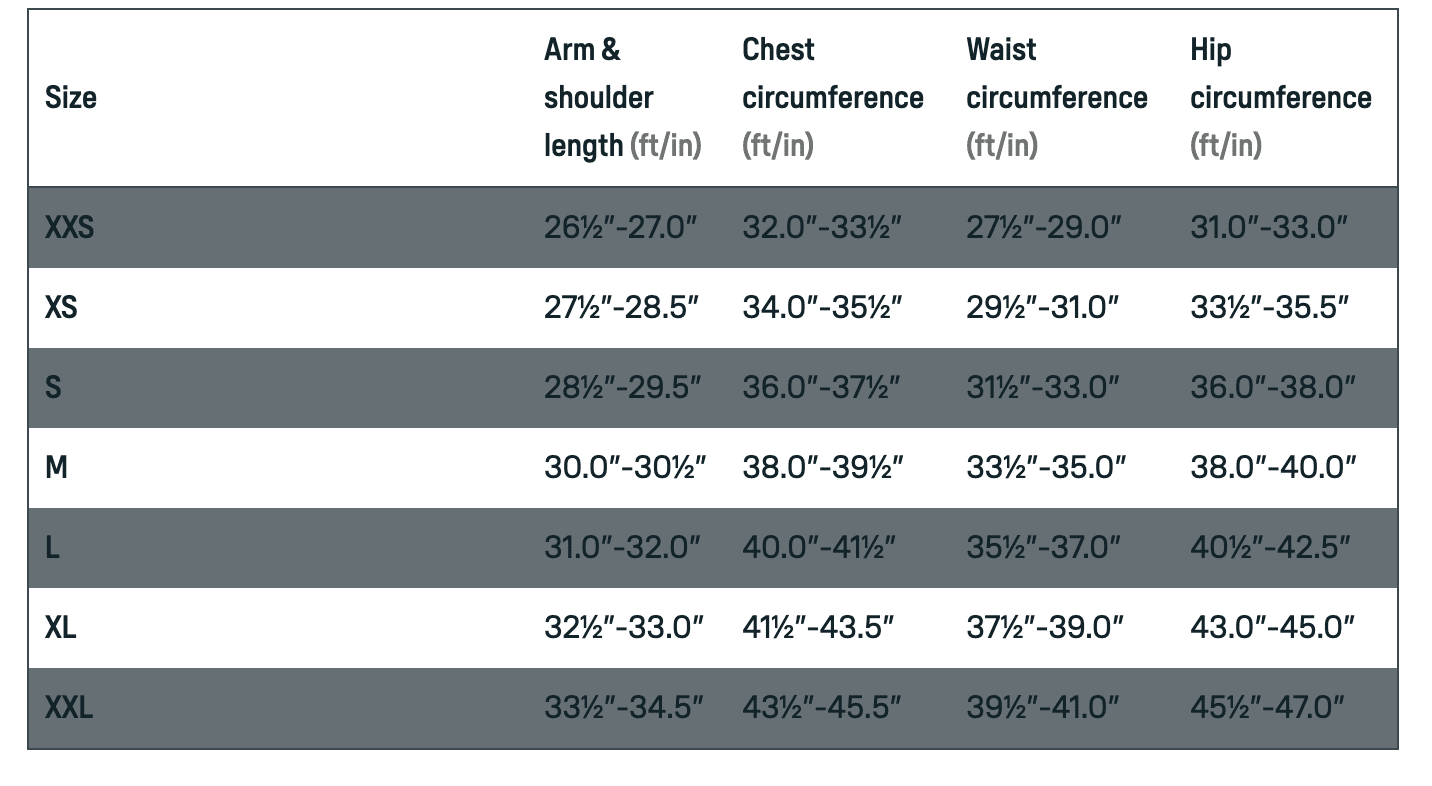Click the XXS chest value 32.0″-33½″

(822, 228)
